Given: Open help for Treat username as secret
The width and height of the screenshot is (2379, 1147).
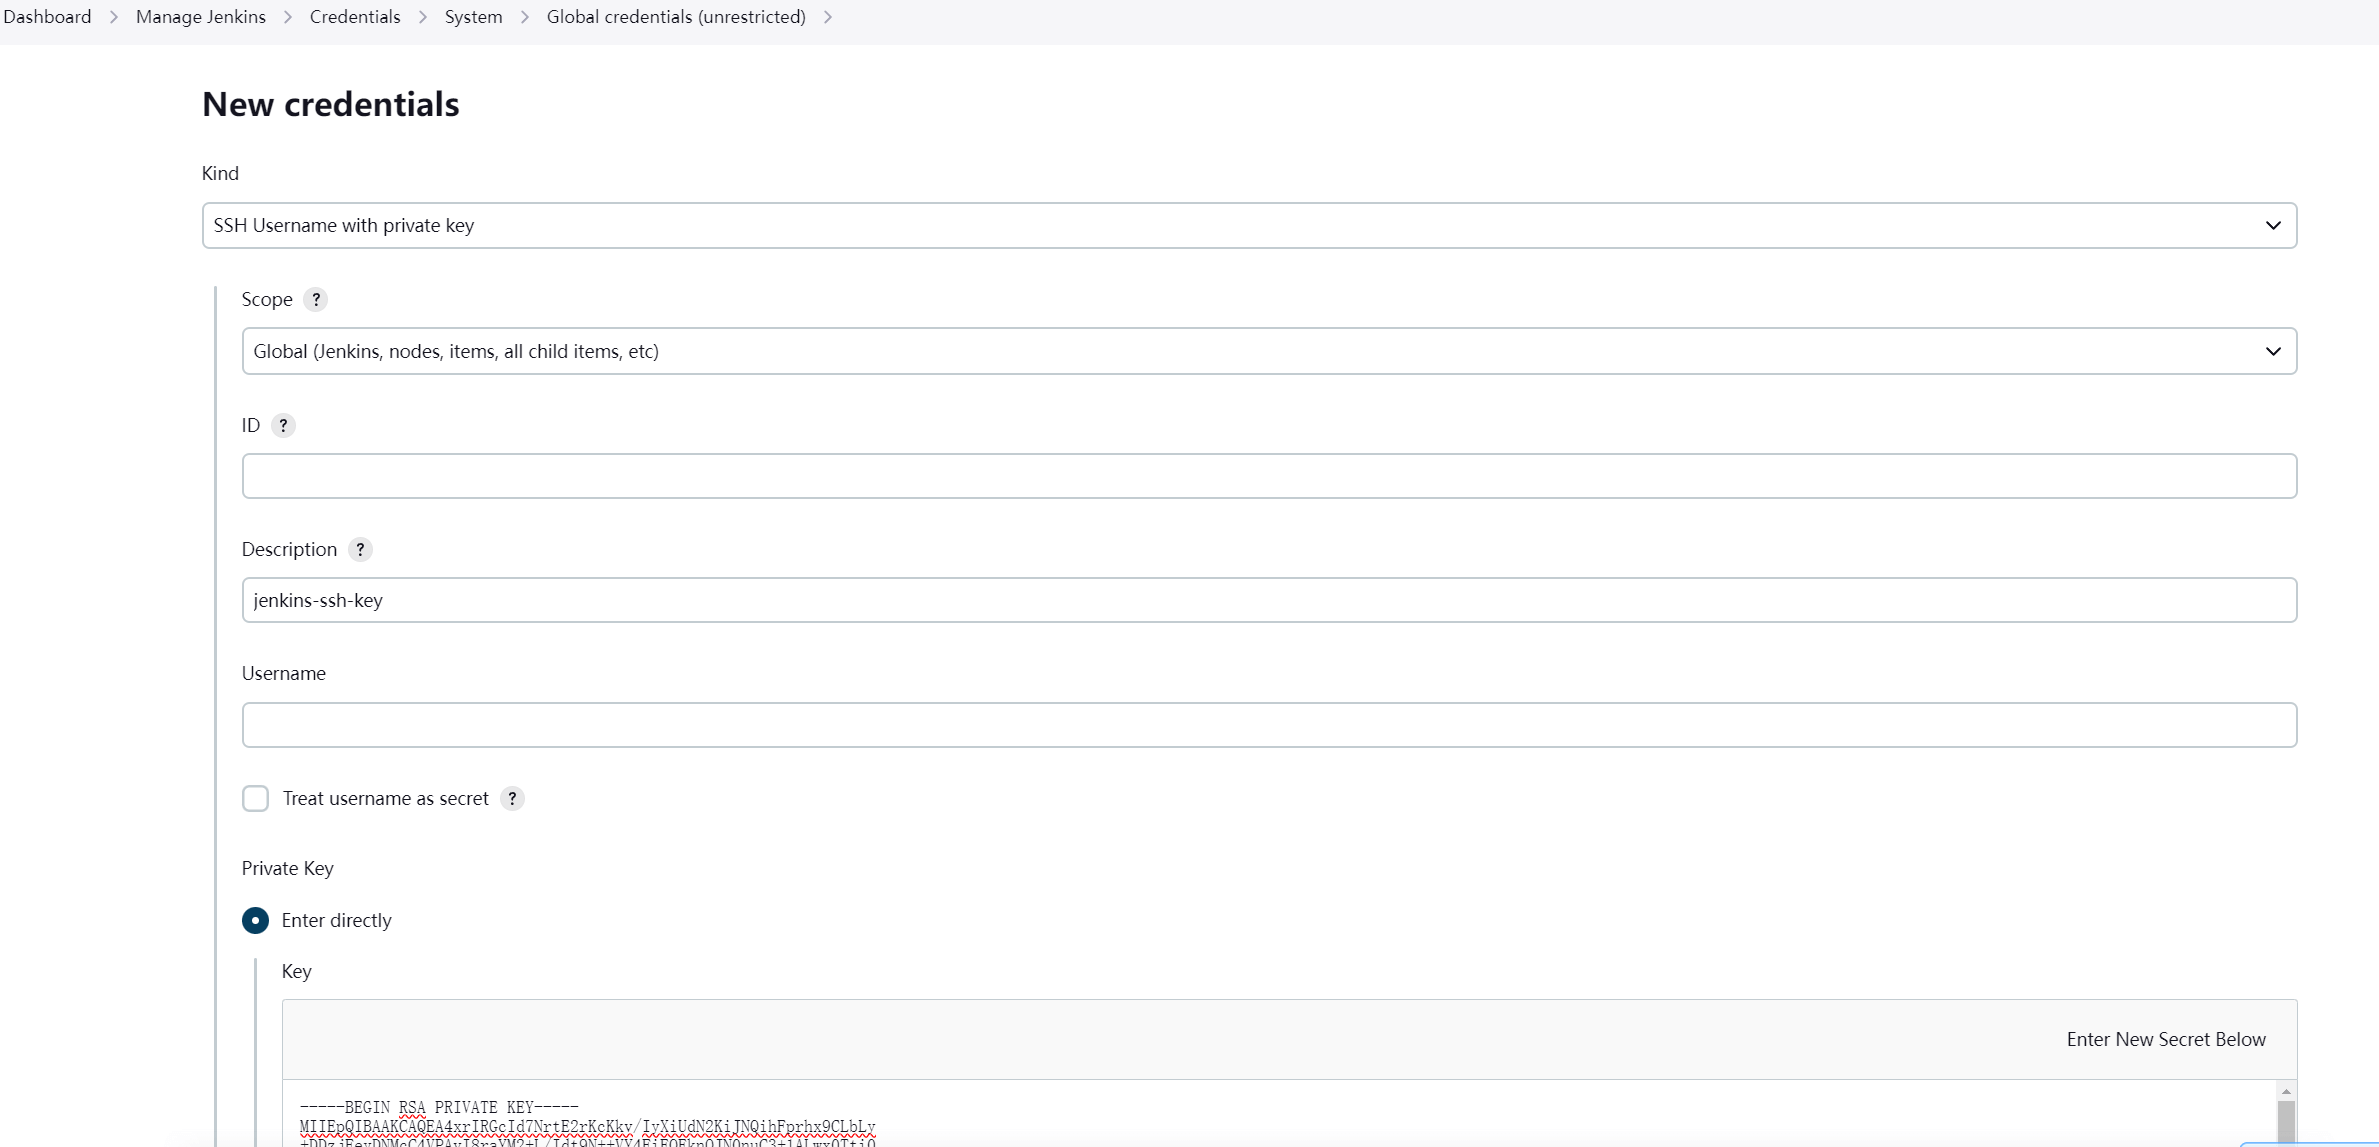Looking at the screenshot, I should (512, 799).
